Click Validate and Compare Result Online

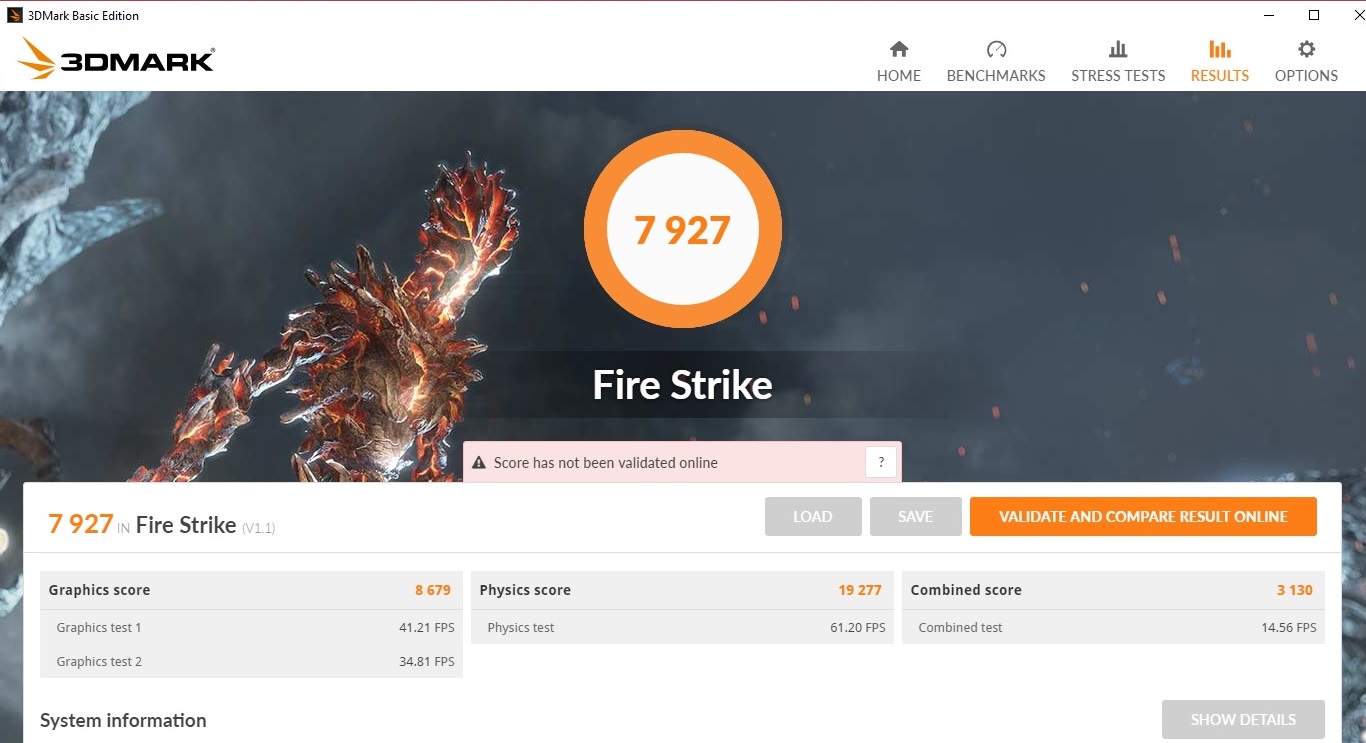(x=1143, y=517)
